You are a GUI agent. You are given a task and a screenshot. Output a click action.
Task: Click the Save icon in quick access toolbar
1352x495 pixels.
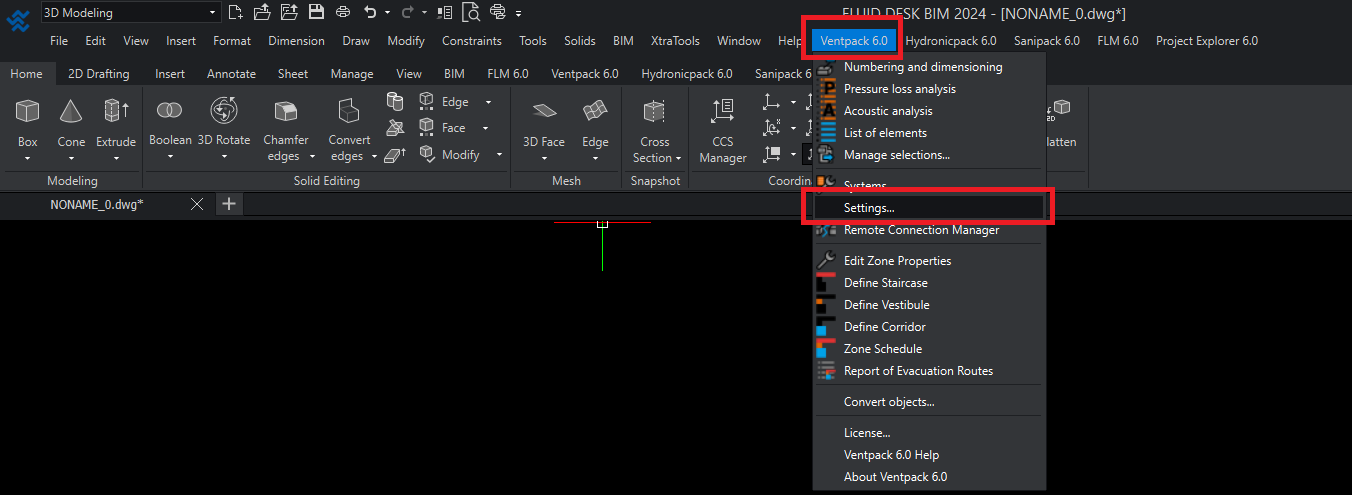click(x=316, y=13)
